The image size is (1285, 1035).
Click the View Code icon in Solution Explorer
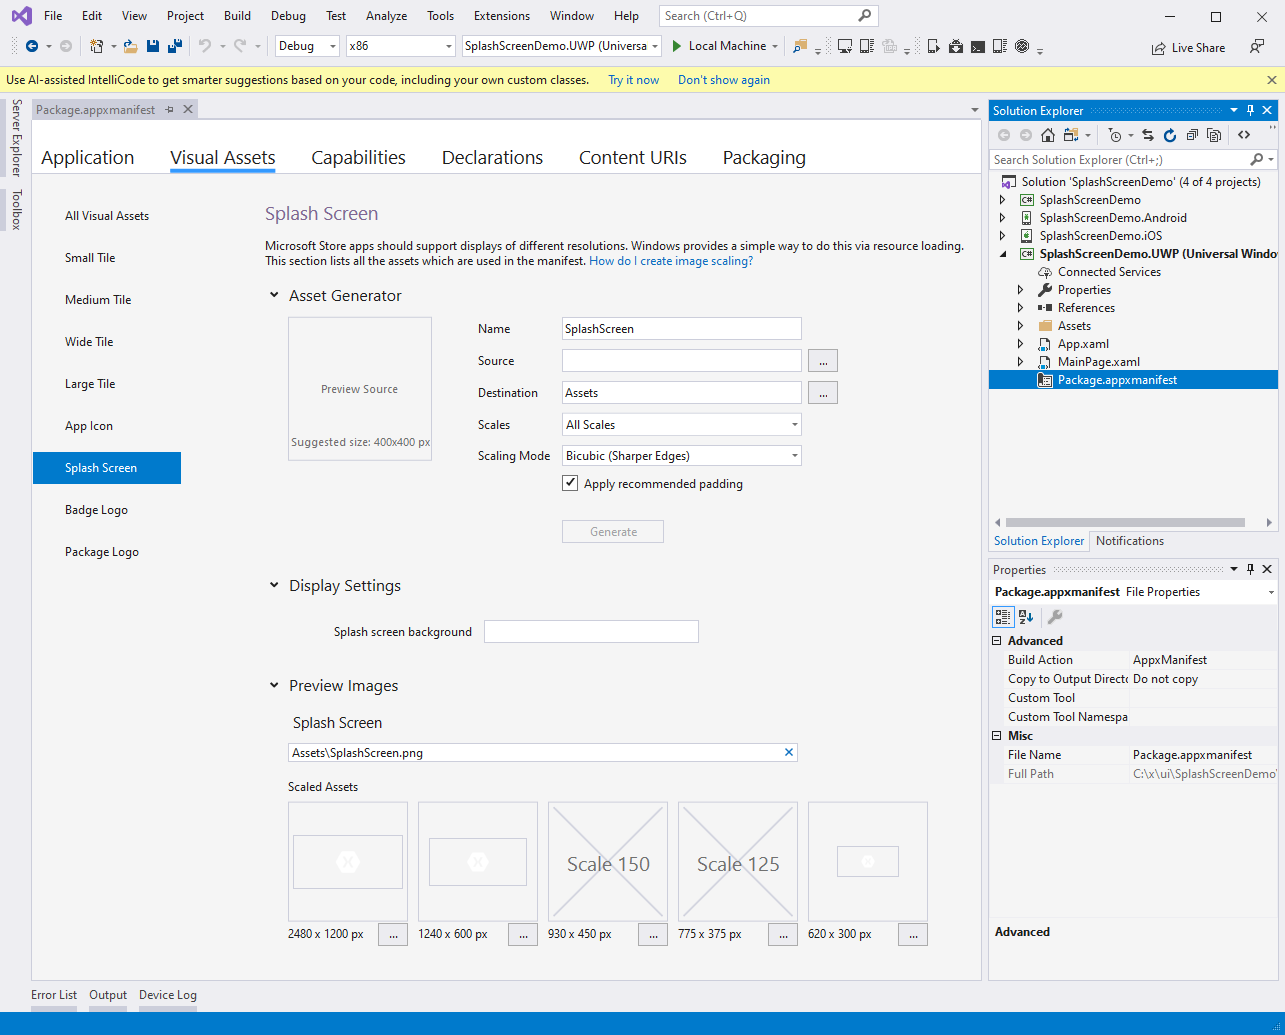tap(1244, 135)
